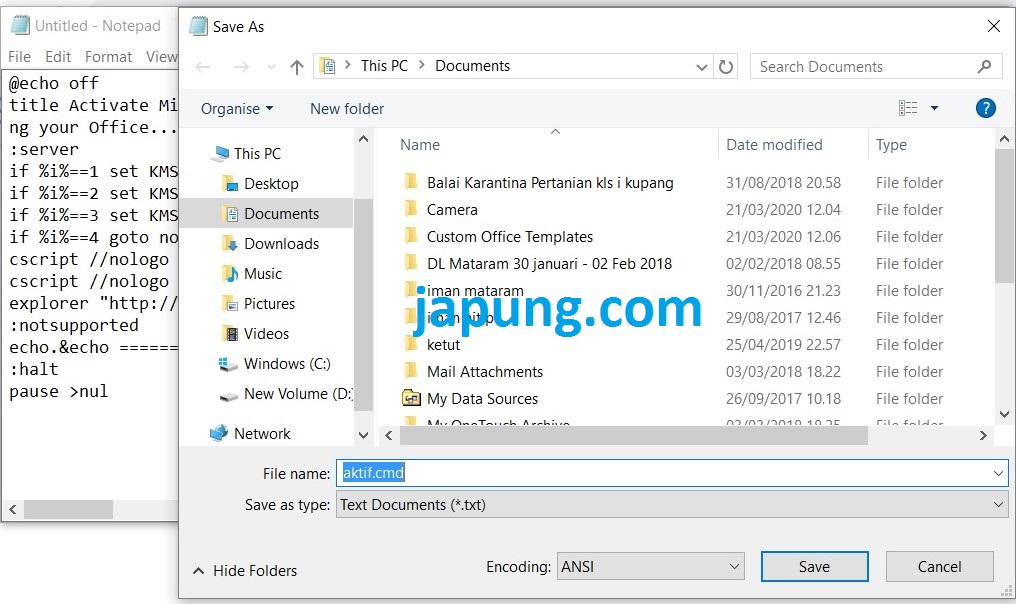Click the Back arrow in Save As dialog

[203, 67]
